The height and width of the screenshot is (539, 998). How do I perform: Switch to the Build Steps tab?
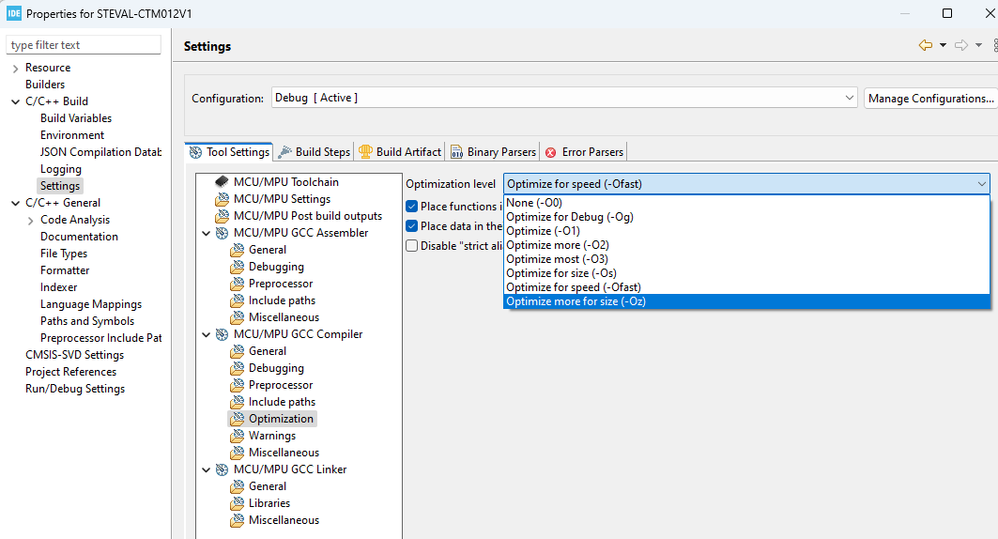click(x=314, y=152)
